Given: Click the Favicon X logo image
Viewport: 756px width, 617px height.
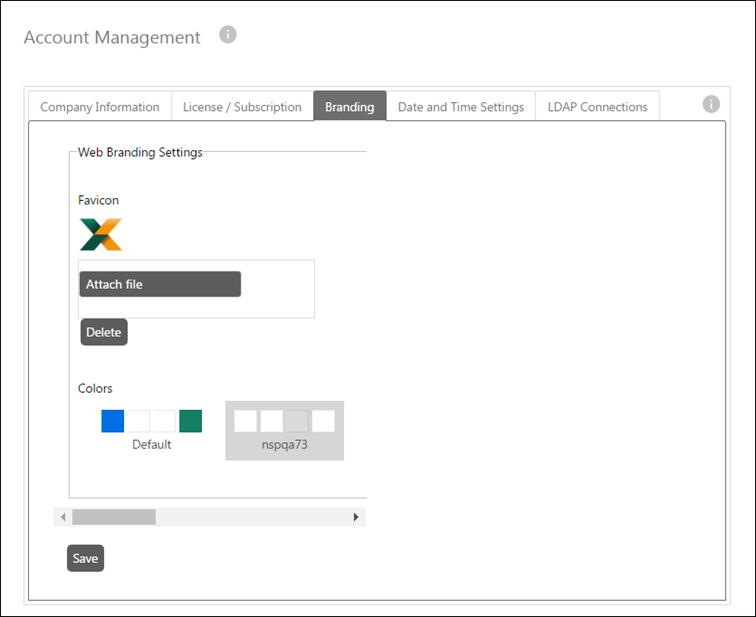Looking at the screenshot, I should click(101, 235).
